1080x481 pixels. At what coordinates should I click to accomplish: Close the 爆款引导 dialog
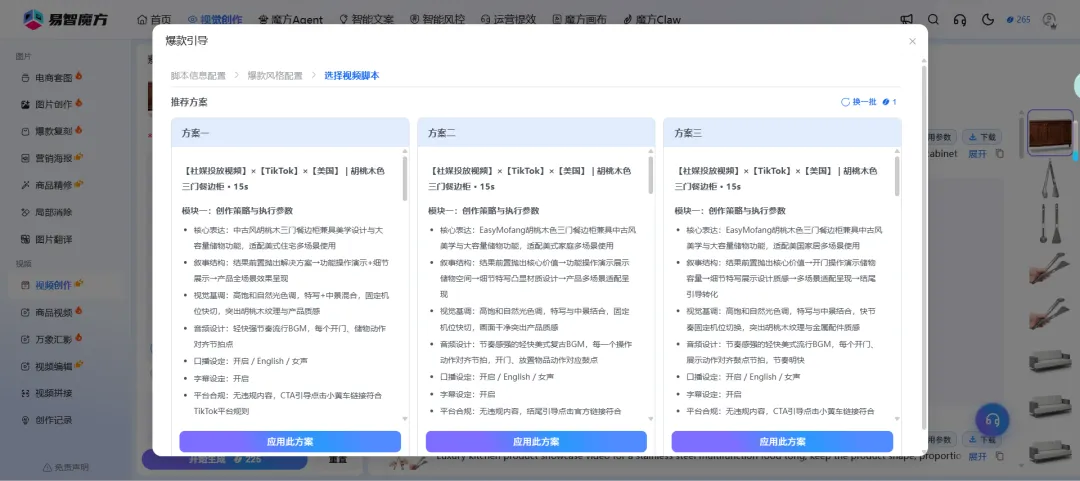pyautogui.click(x=912, y=41)
